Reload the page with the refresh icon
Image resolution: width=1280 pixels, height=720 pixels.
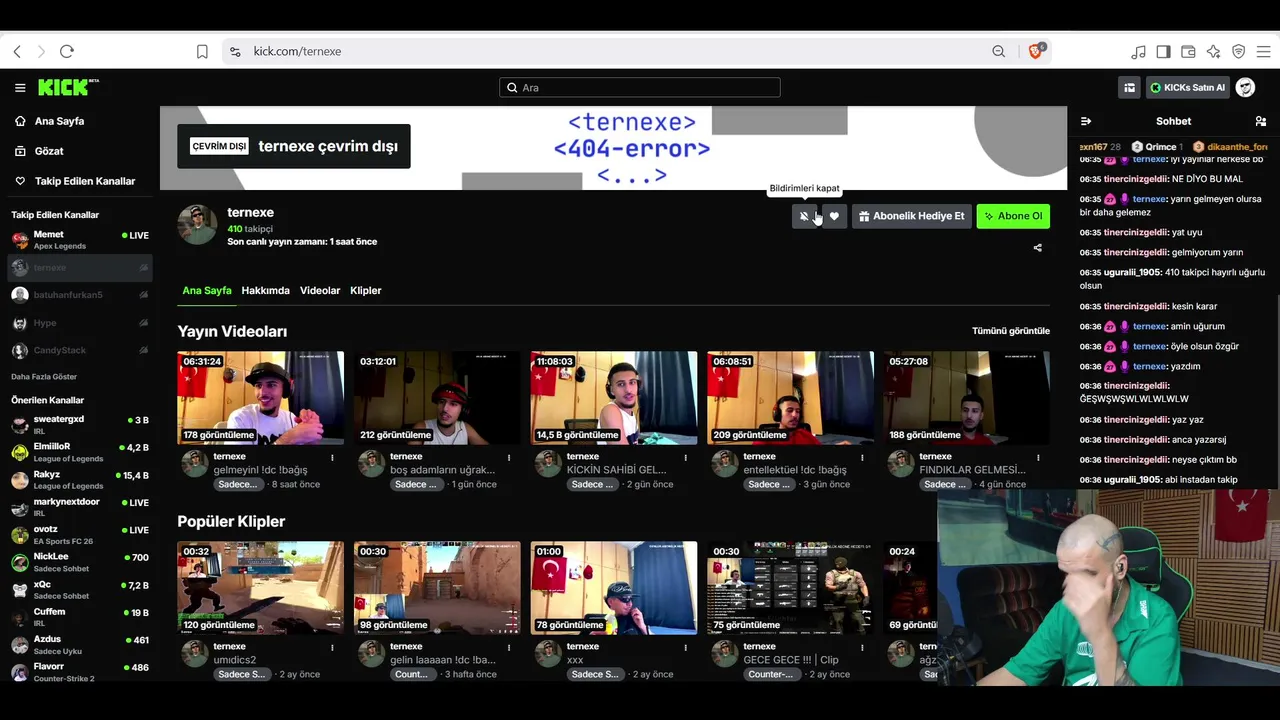(67, 51)
